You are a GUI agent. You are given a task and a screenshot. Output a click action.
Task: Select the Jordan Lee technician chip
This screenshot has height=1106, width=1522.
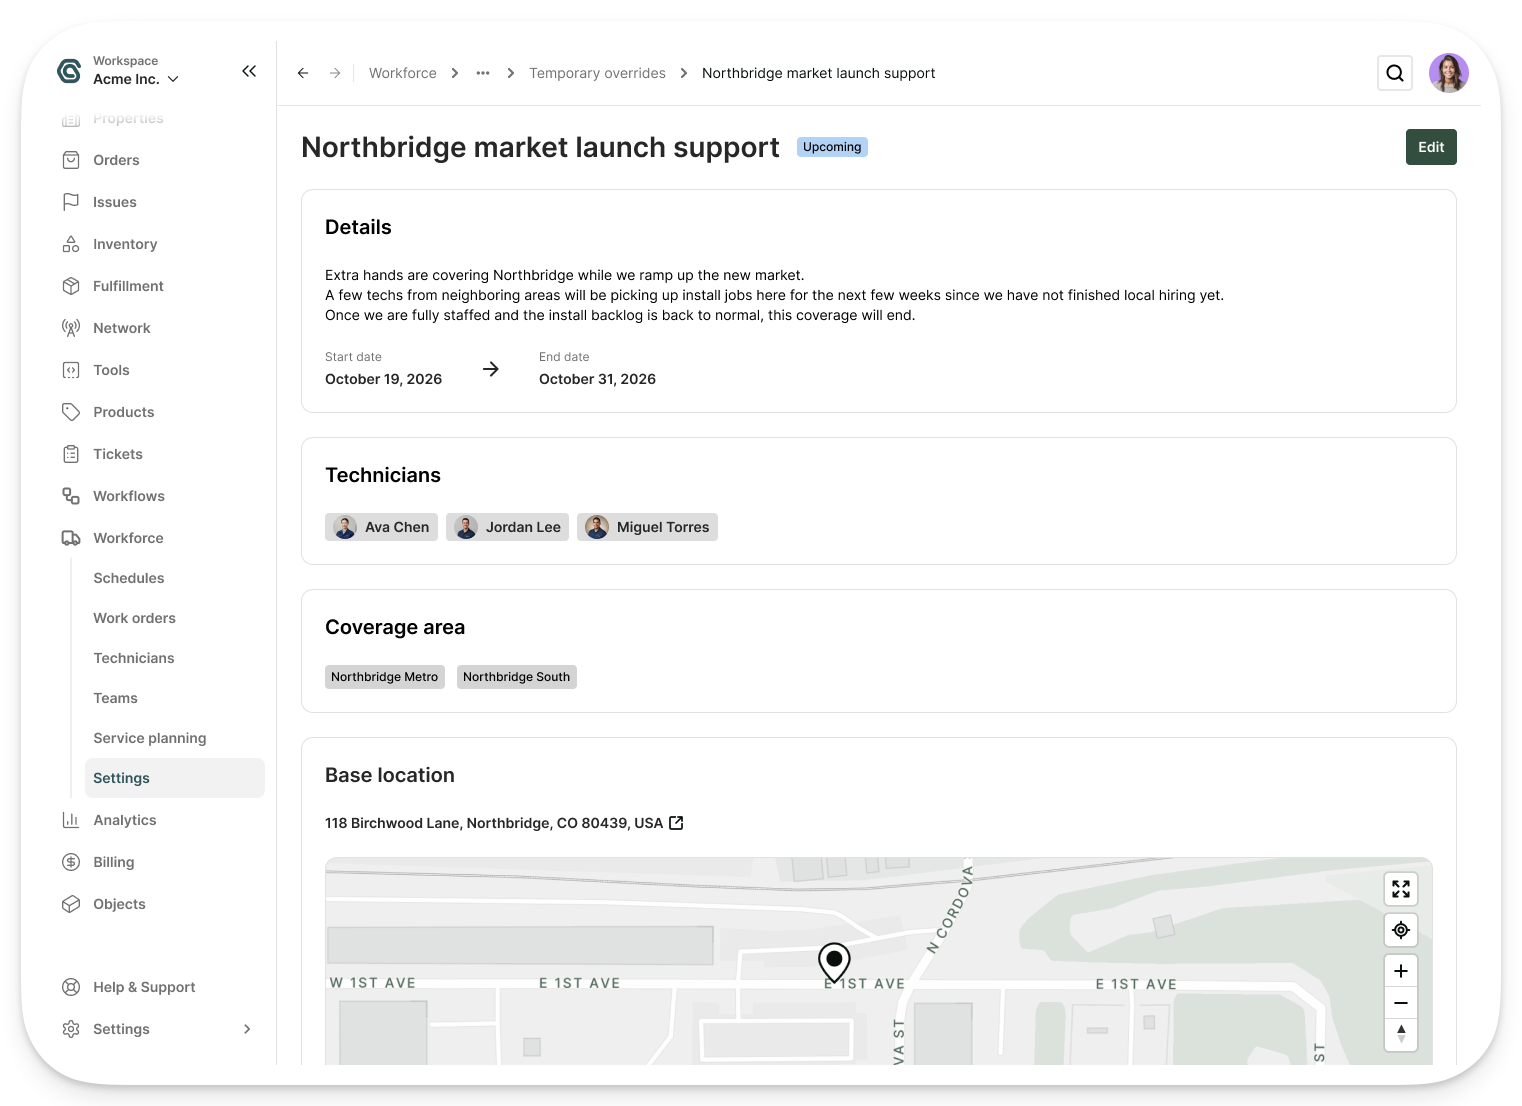coord(507,527)
